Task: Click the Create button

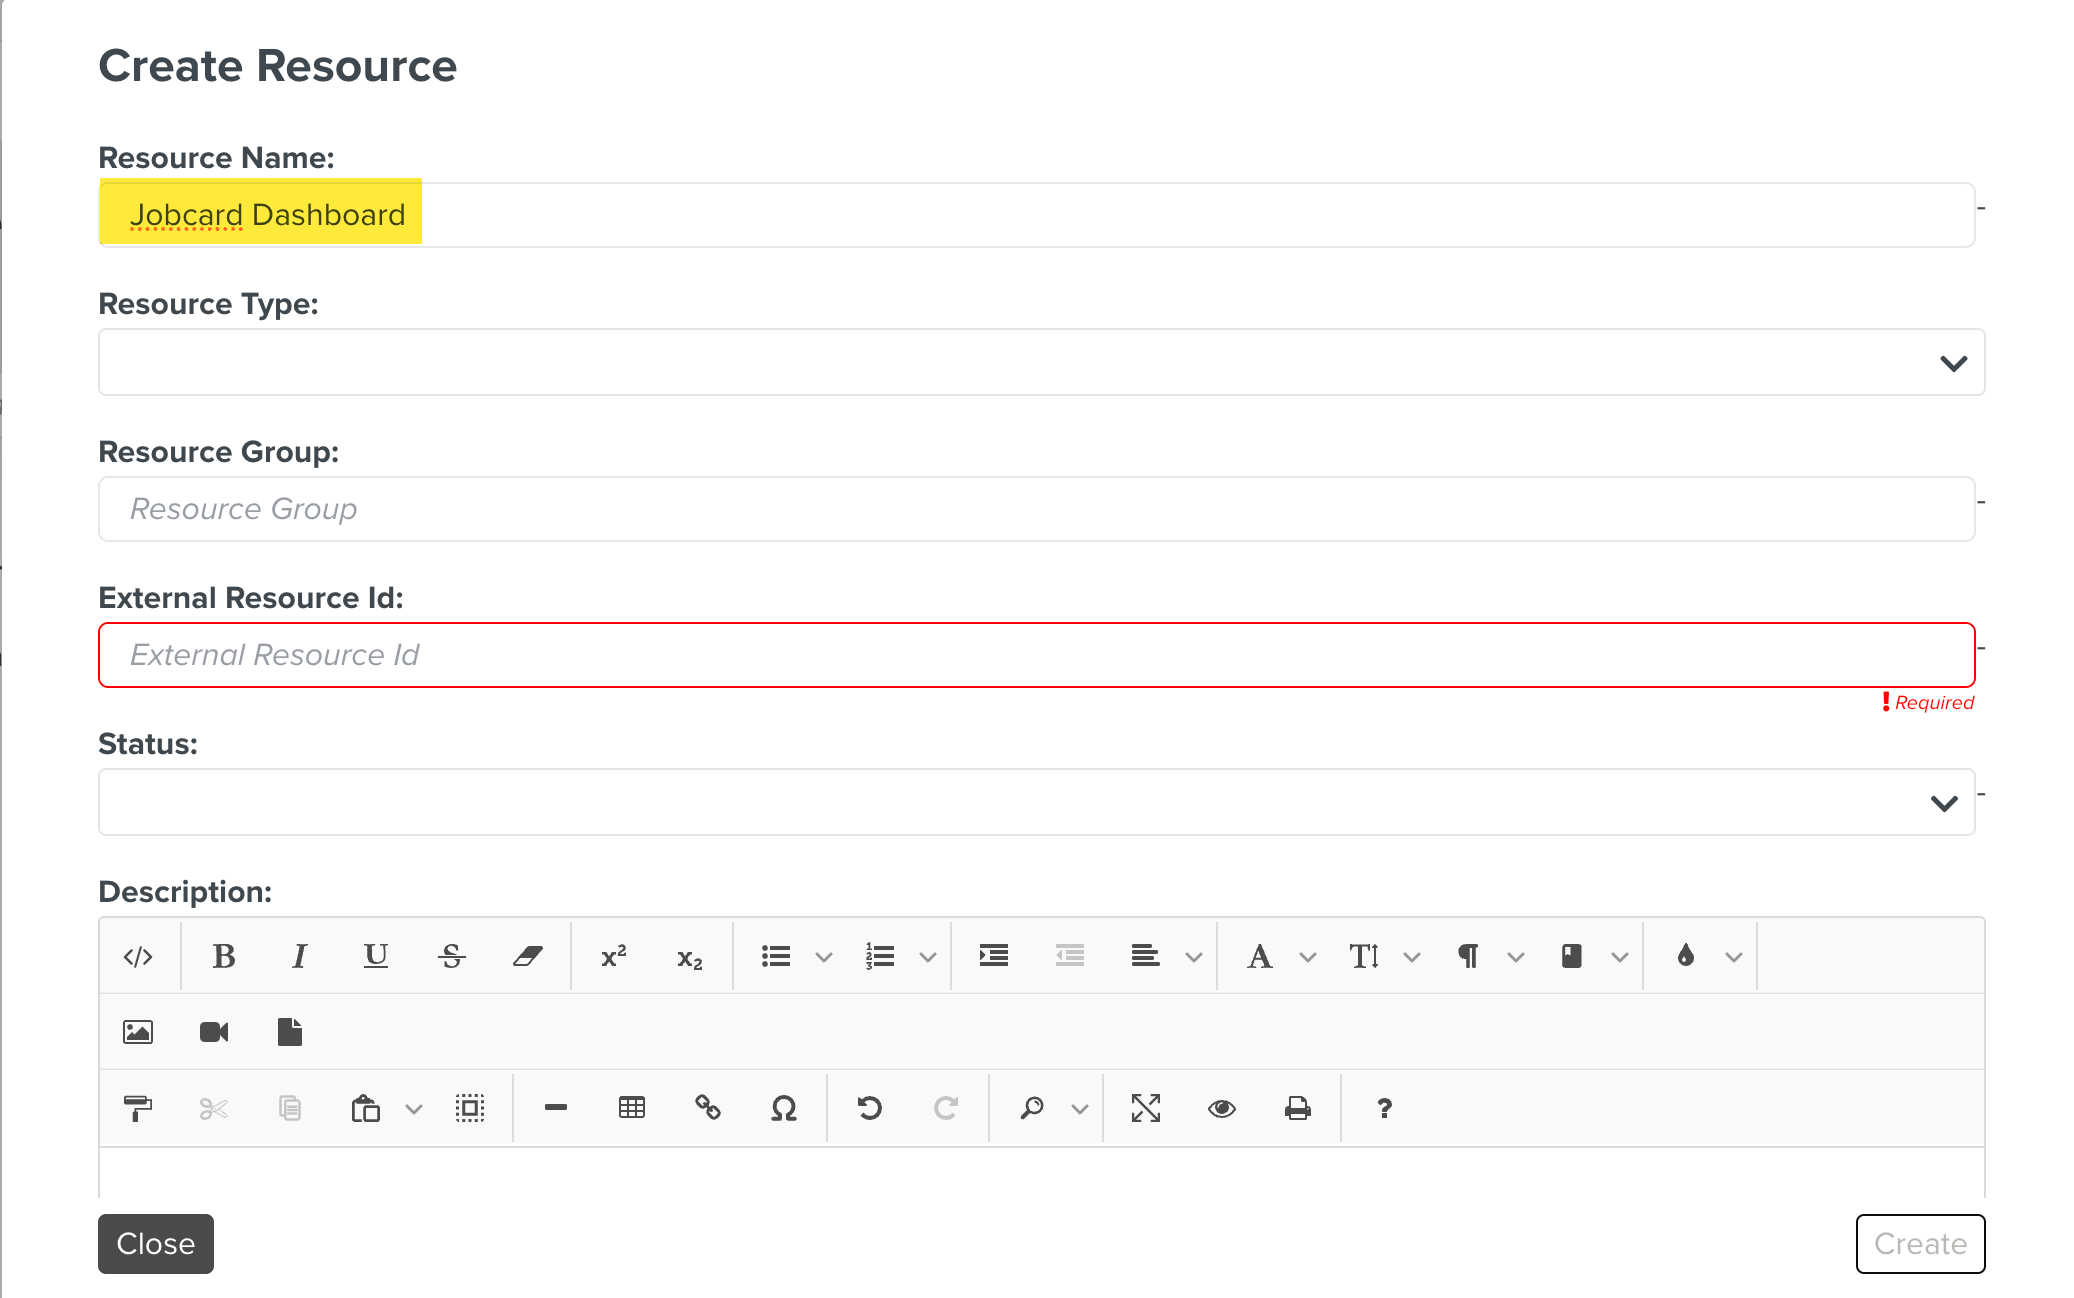Action: point(1920,1244)
